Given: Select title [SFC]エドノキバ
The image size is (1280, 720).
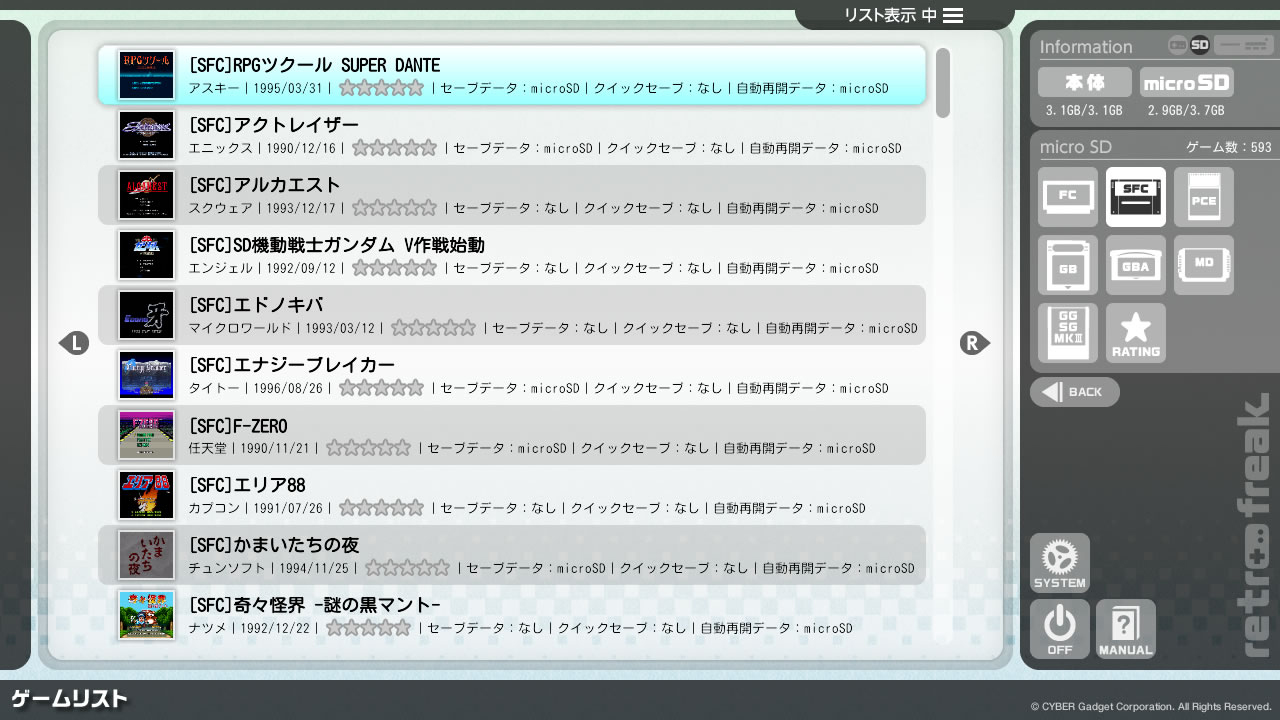Looking at the screenshot, I should point(256,305).
